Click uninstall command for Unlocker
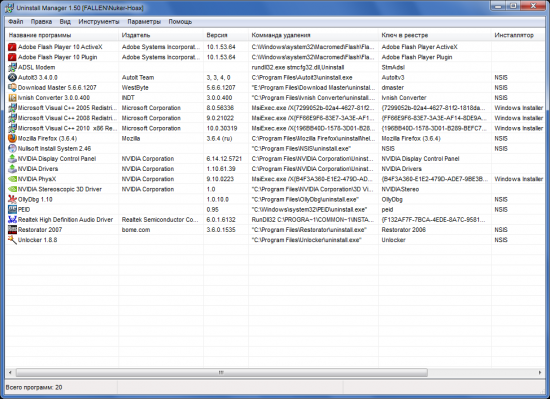The height and width of the screenshot is (399, 550). pos(306,240)
